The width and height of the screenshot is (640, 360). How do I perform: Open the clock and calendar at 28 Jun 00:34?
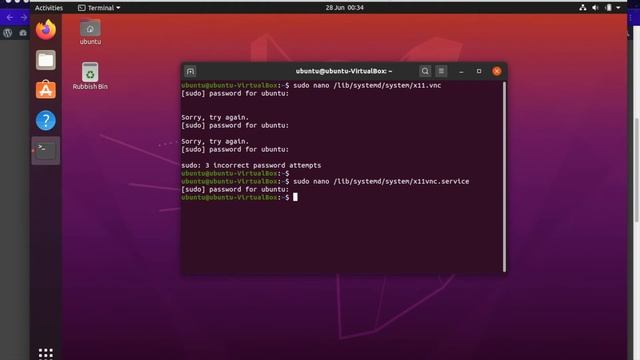pos(344,8)
